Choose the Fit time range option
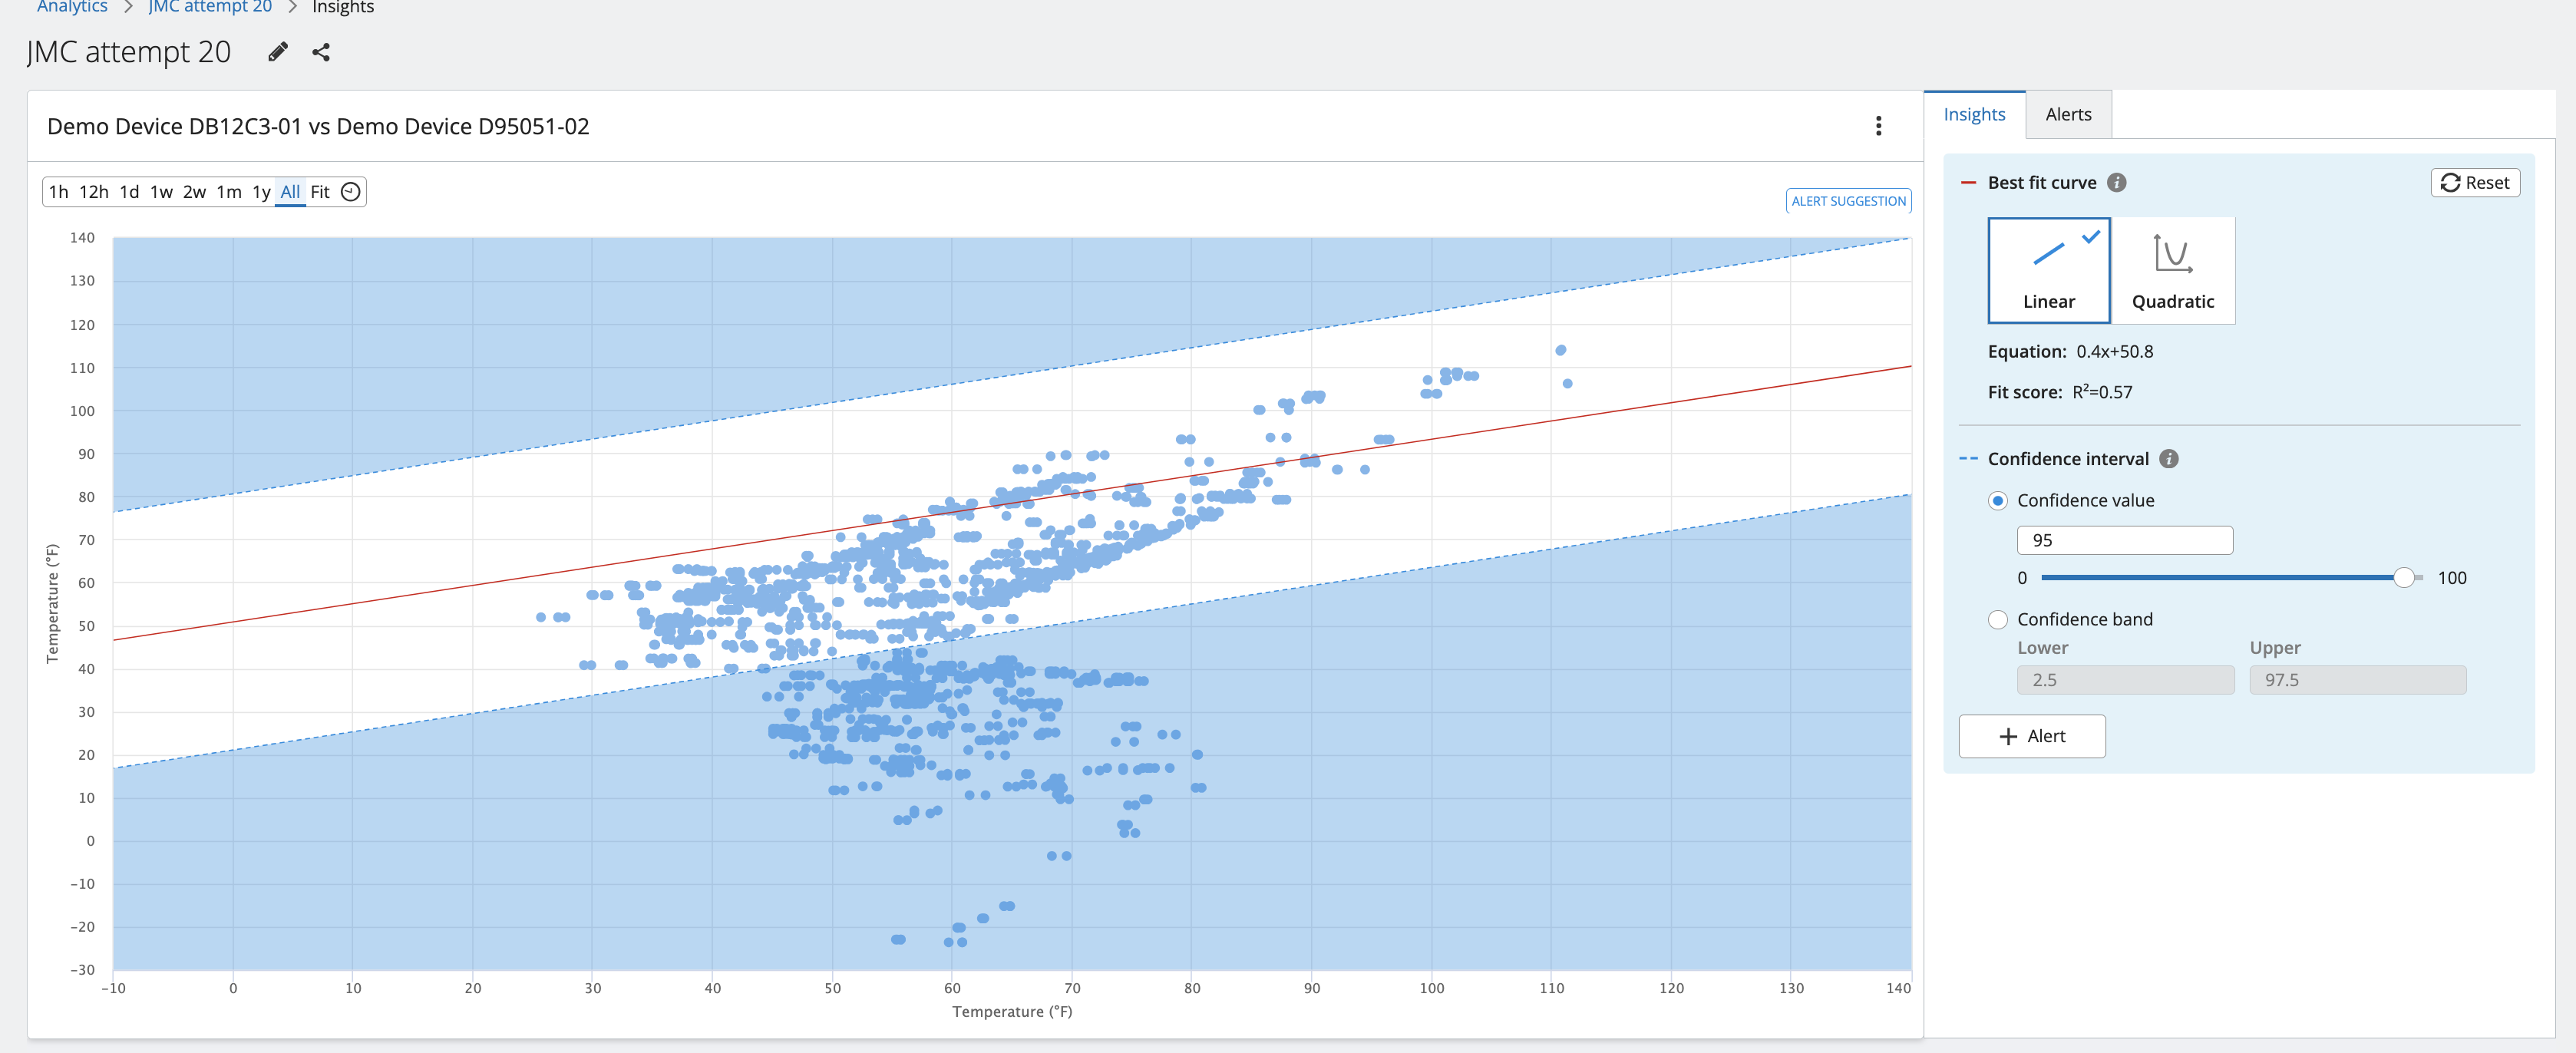 coord(320,192)
